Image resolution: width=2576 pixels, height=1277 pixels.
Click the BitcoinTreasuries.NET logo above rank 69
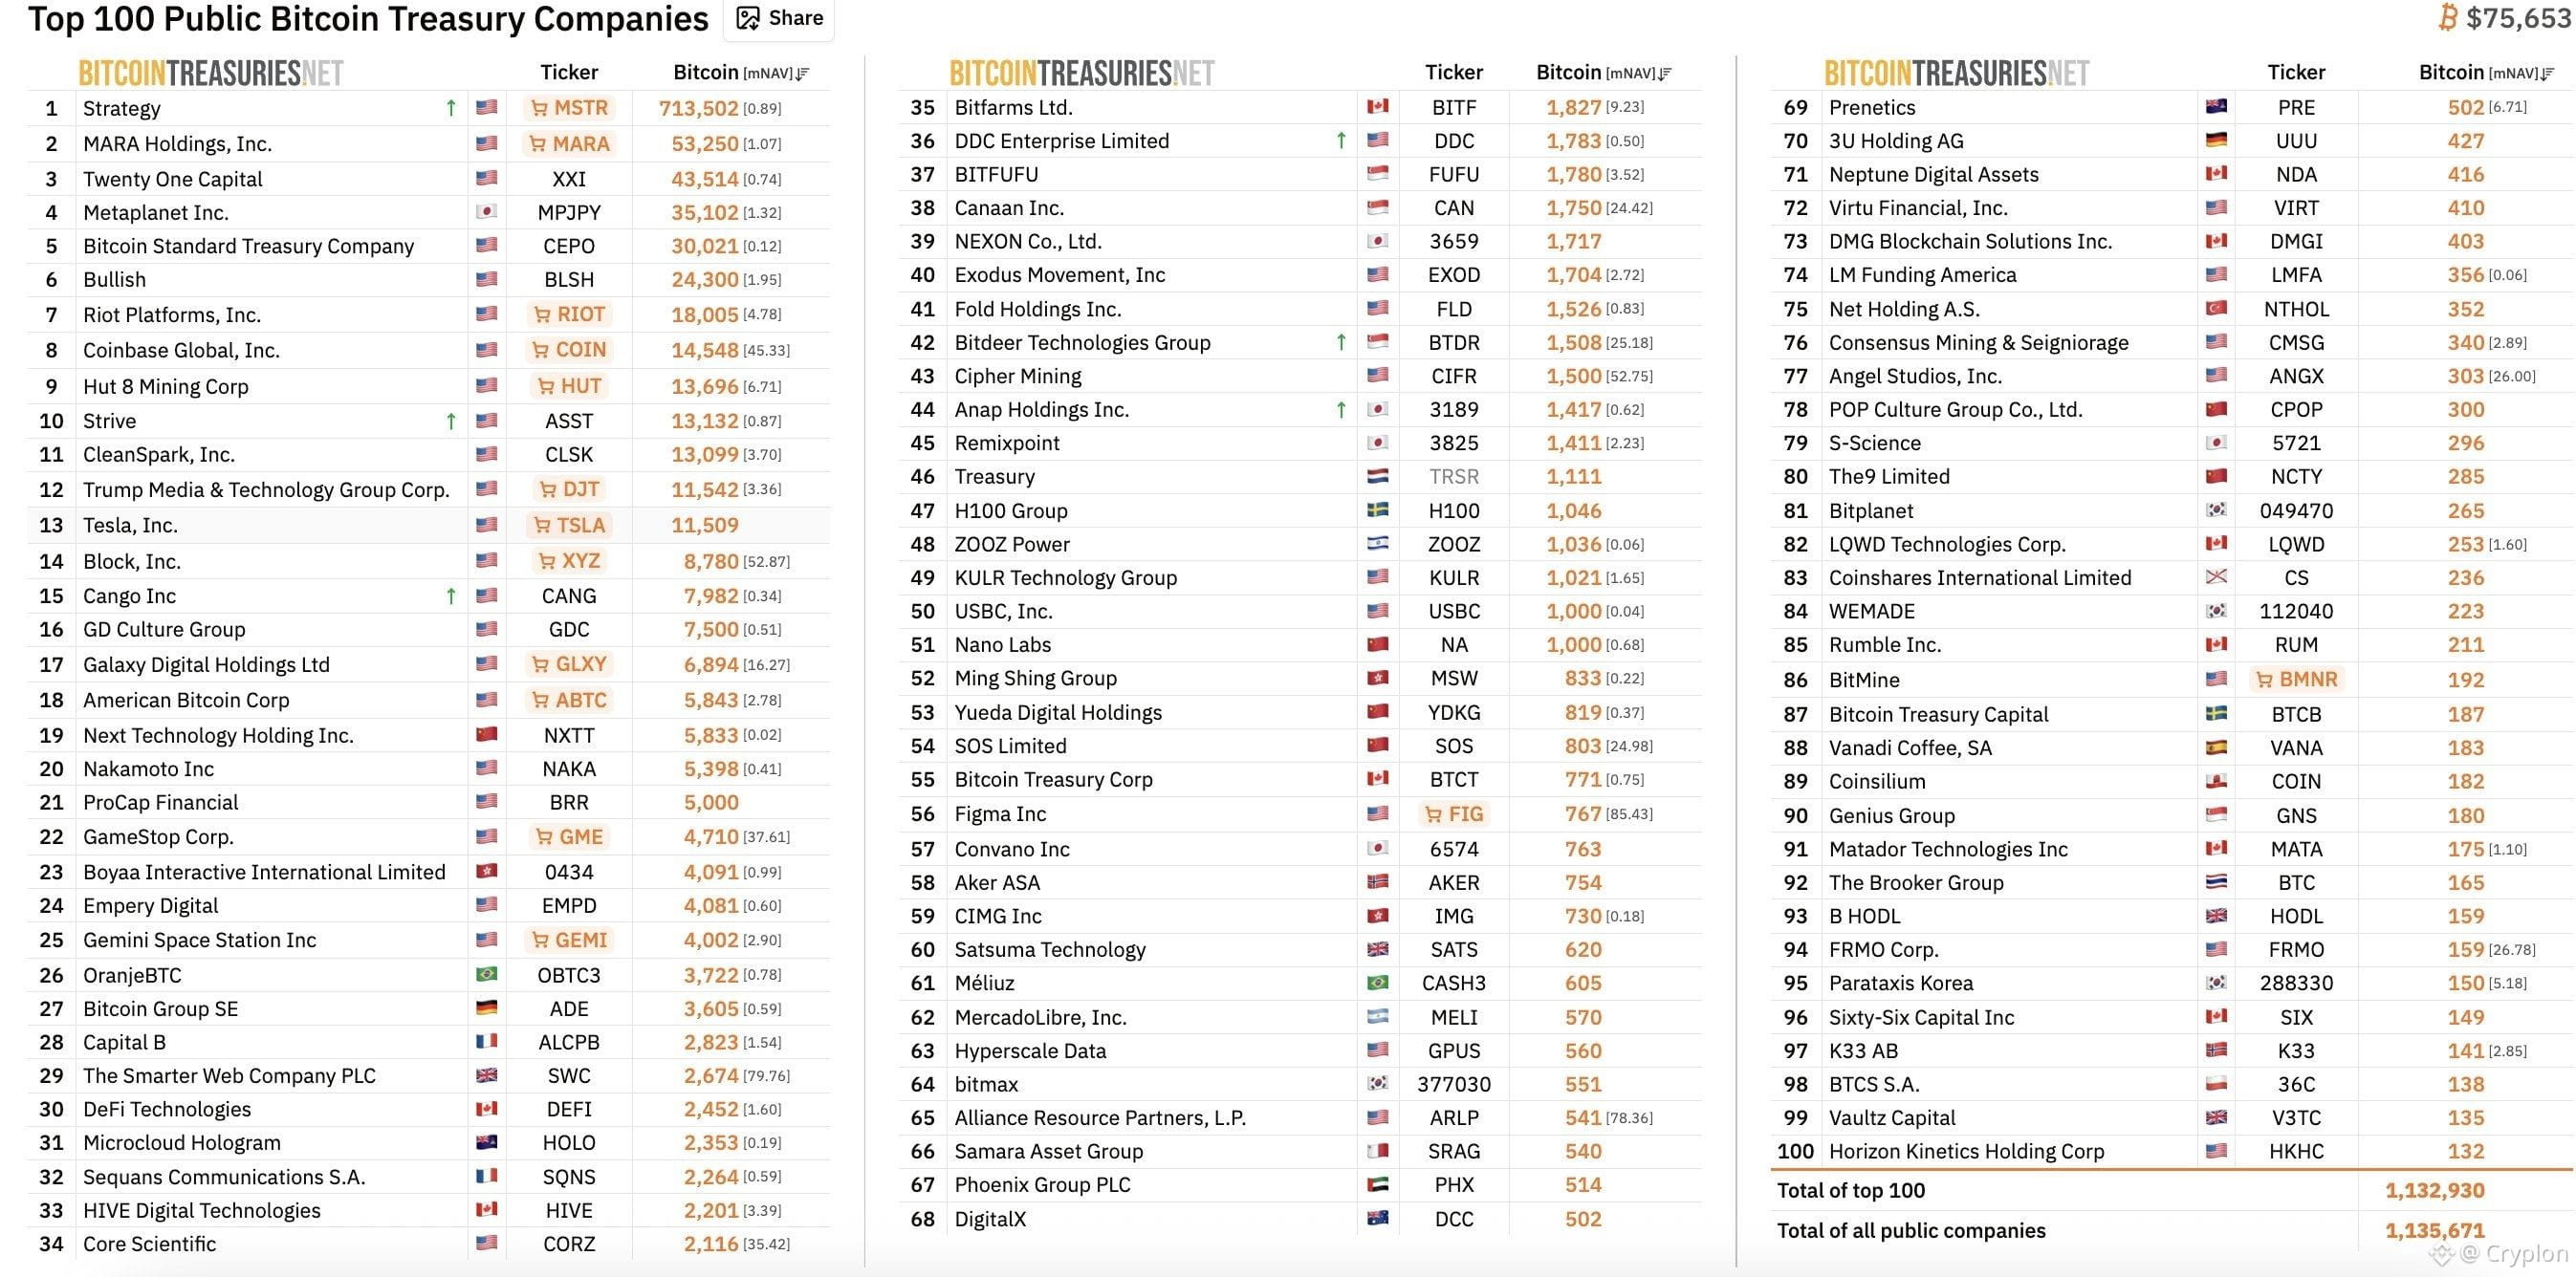[1957, 73]
